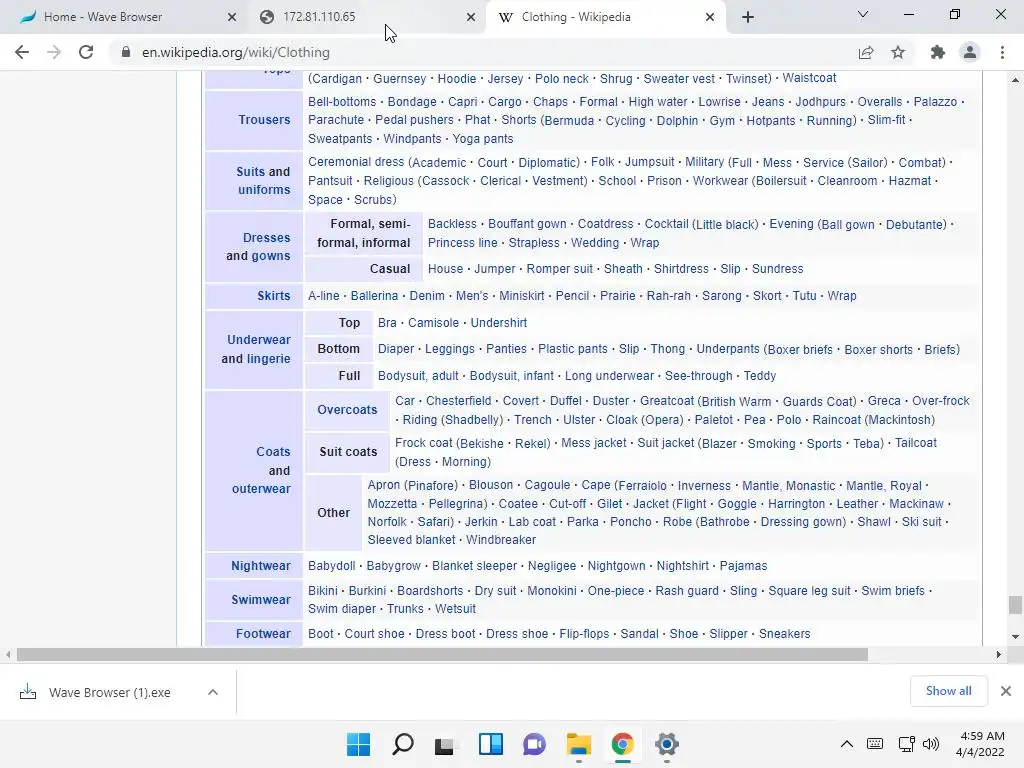The image size is (1024, 768).
Task: Click the scroll right arrow
Action: coord(998,654)
